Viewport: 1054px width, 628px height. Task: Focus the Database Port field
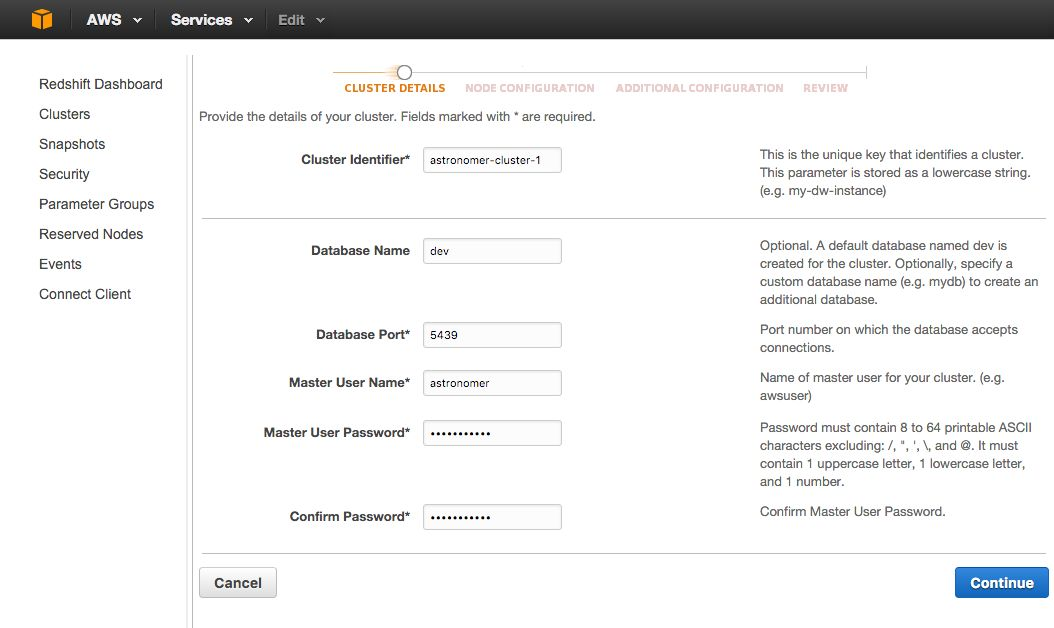click(x=492, y=335)
